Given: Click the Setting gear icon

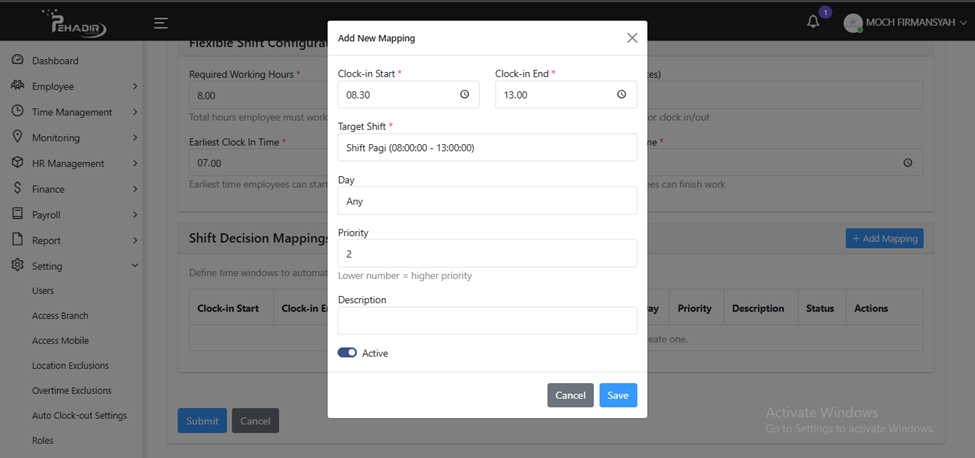Looking at the screenshot, I should (17, 265).
